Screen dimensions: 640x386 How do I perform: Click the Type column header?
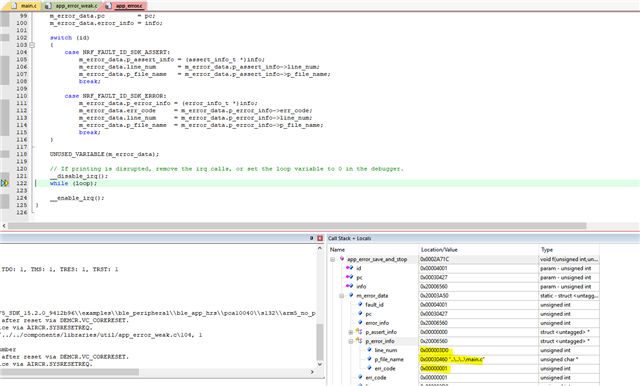pyautogui.click(x=569, y=249)
